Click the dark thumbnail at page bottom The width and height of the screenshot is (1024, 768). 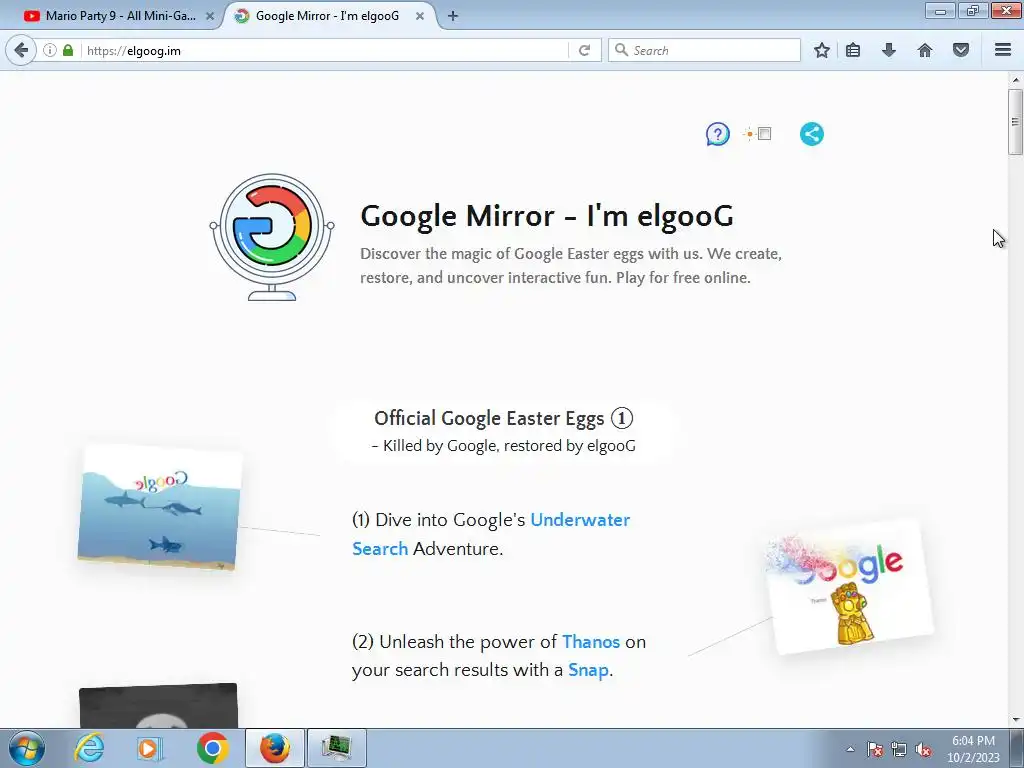click(x=158, y=706)
